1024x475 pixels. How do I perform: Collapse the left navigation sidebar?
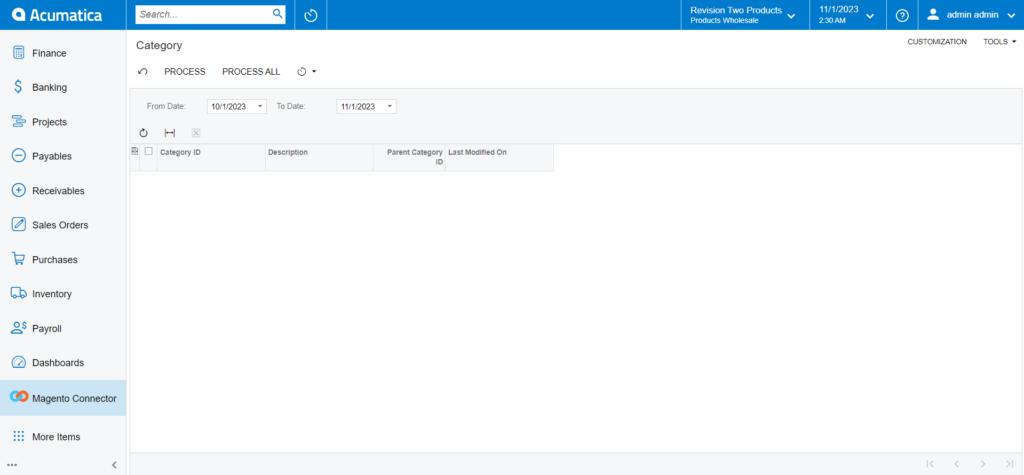coord(114,465)
